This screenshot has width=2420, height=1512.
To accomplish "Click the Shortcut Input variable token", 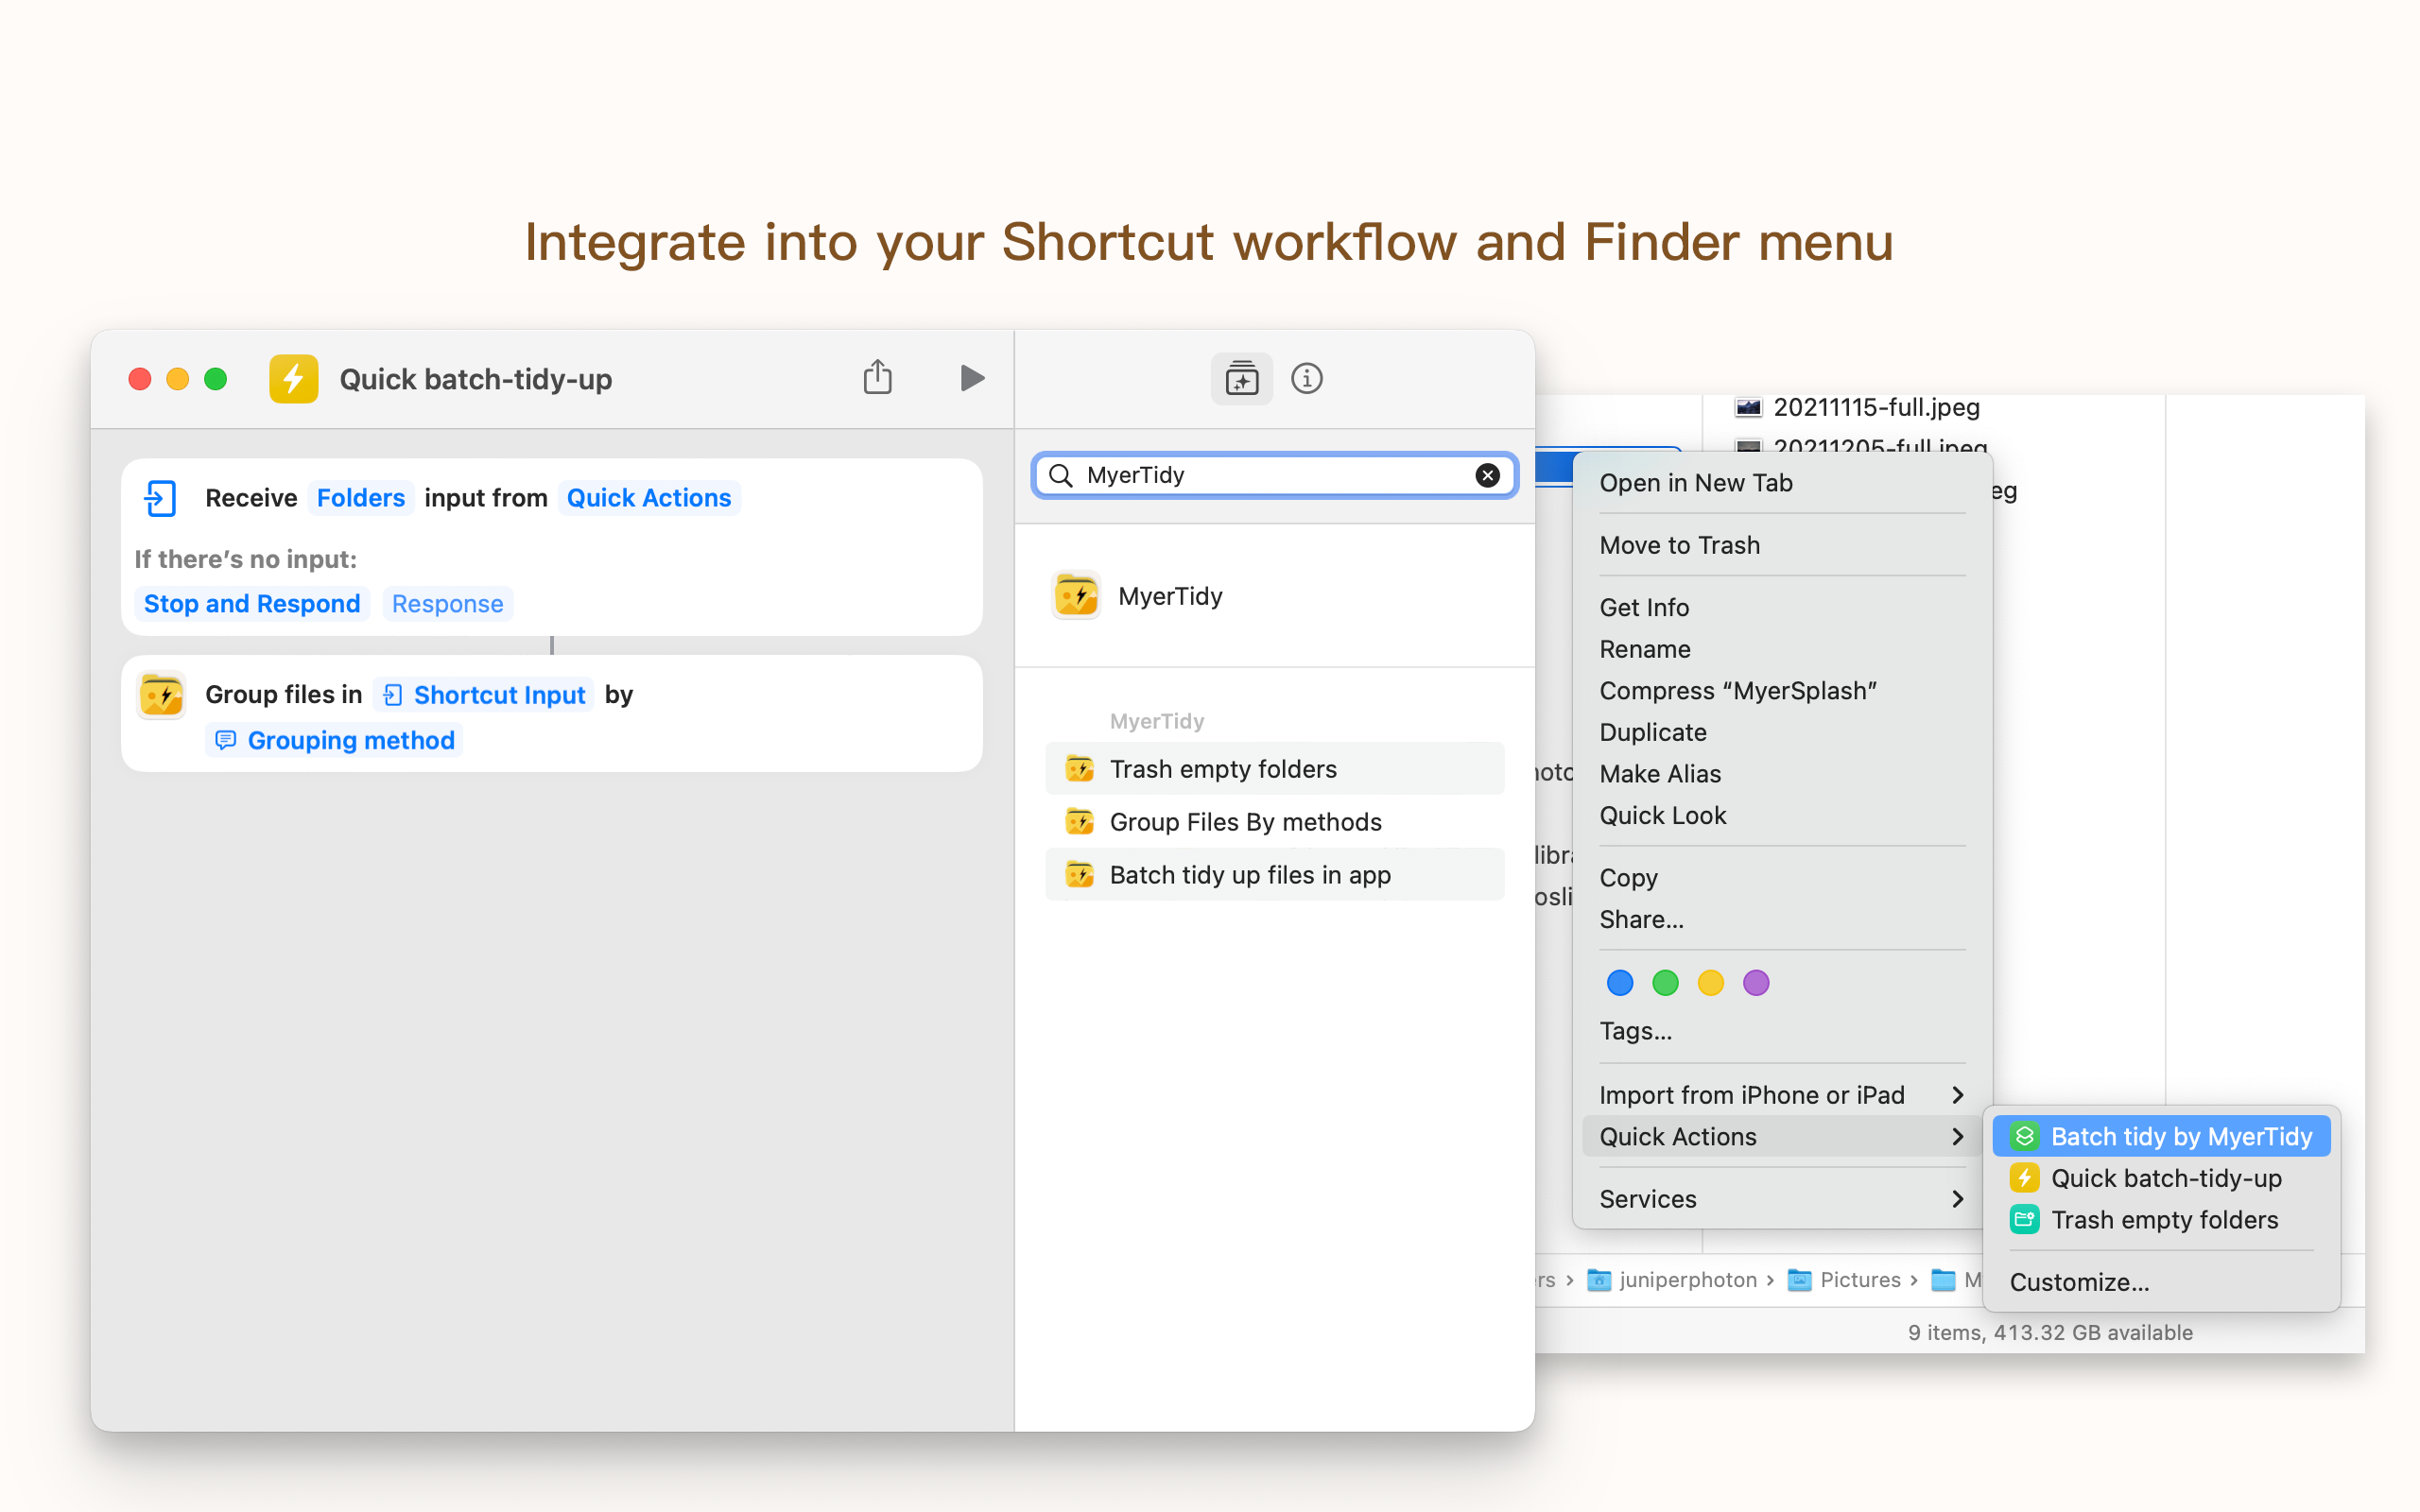I will [498, 695].
